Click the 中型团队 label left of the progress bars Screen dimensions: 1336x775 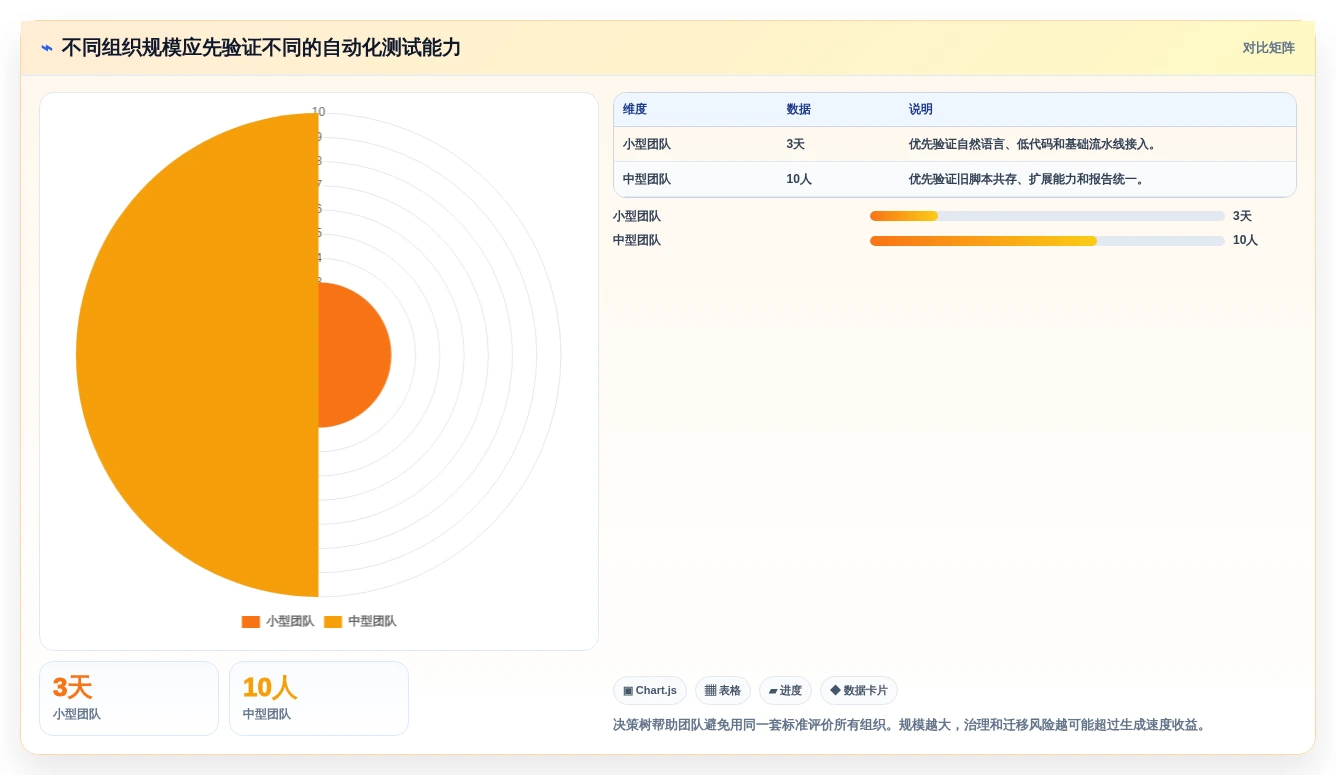click(637, 240)
